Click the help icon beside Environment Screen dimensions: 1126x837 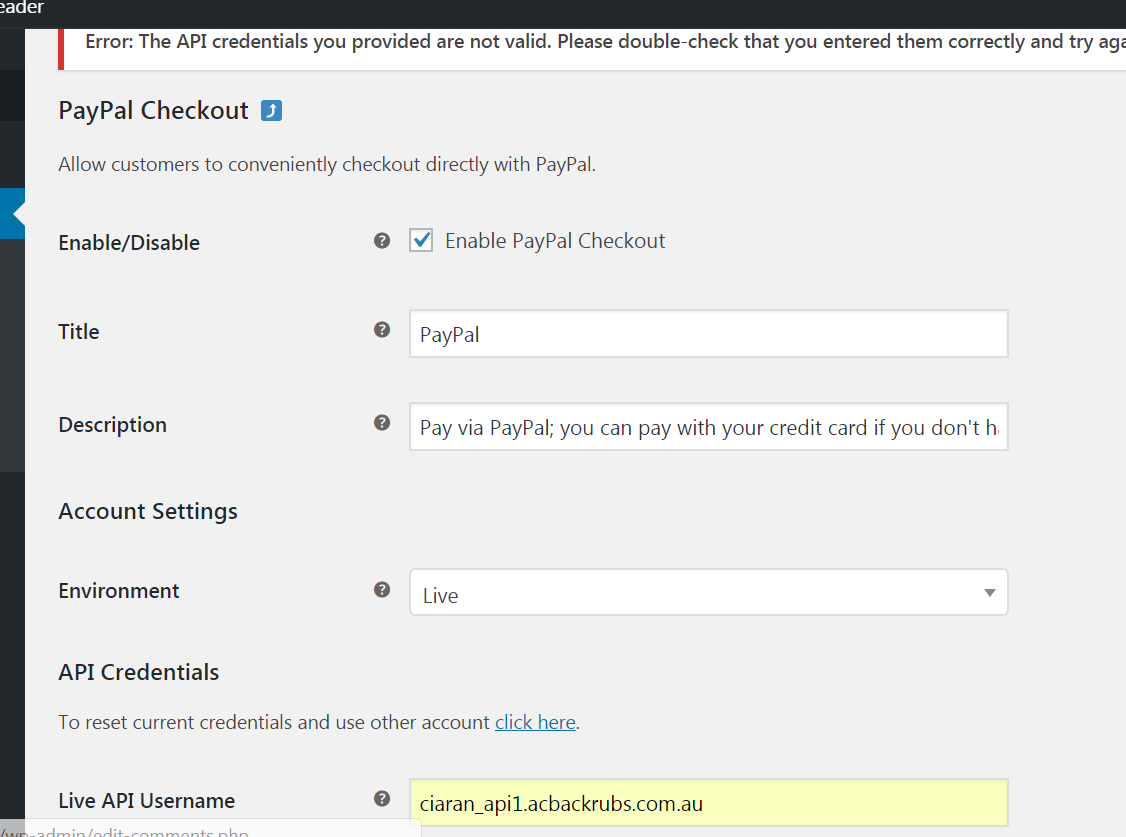tap(382, 589)
